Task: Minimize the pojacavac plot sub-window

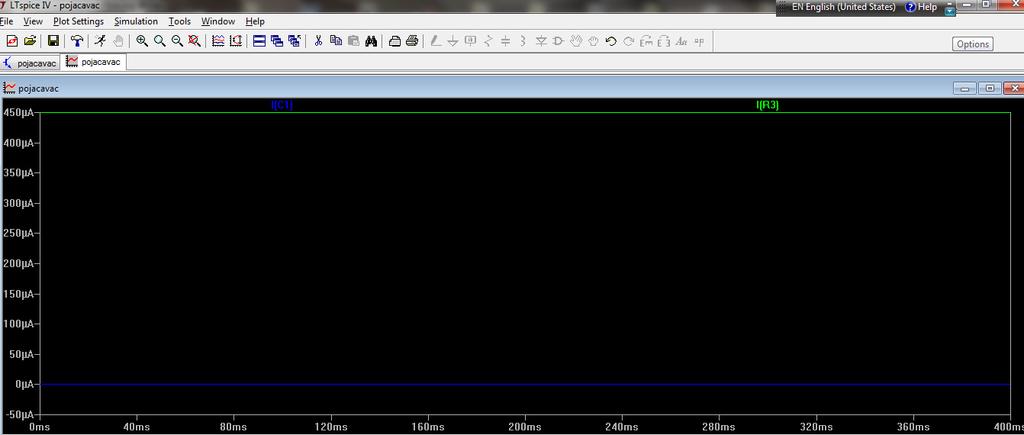Action: tap(965, 88)
